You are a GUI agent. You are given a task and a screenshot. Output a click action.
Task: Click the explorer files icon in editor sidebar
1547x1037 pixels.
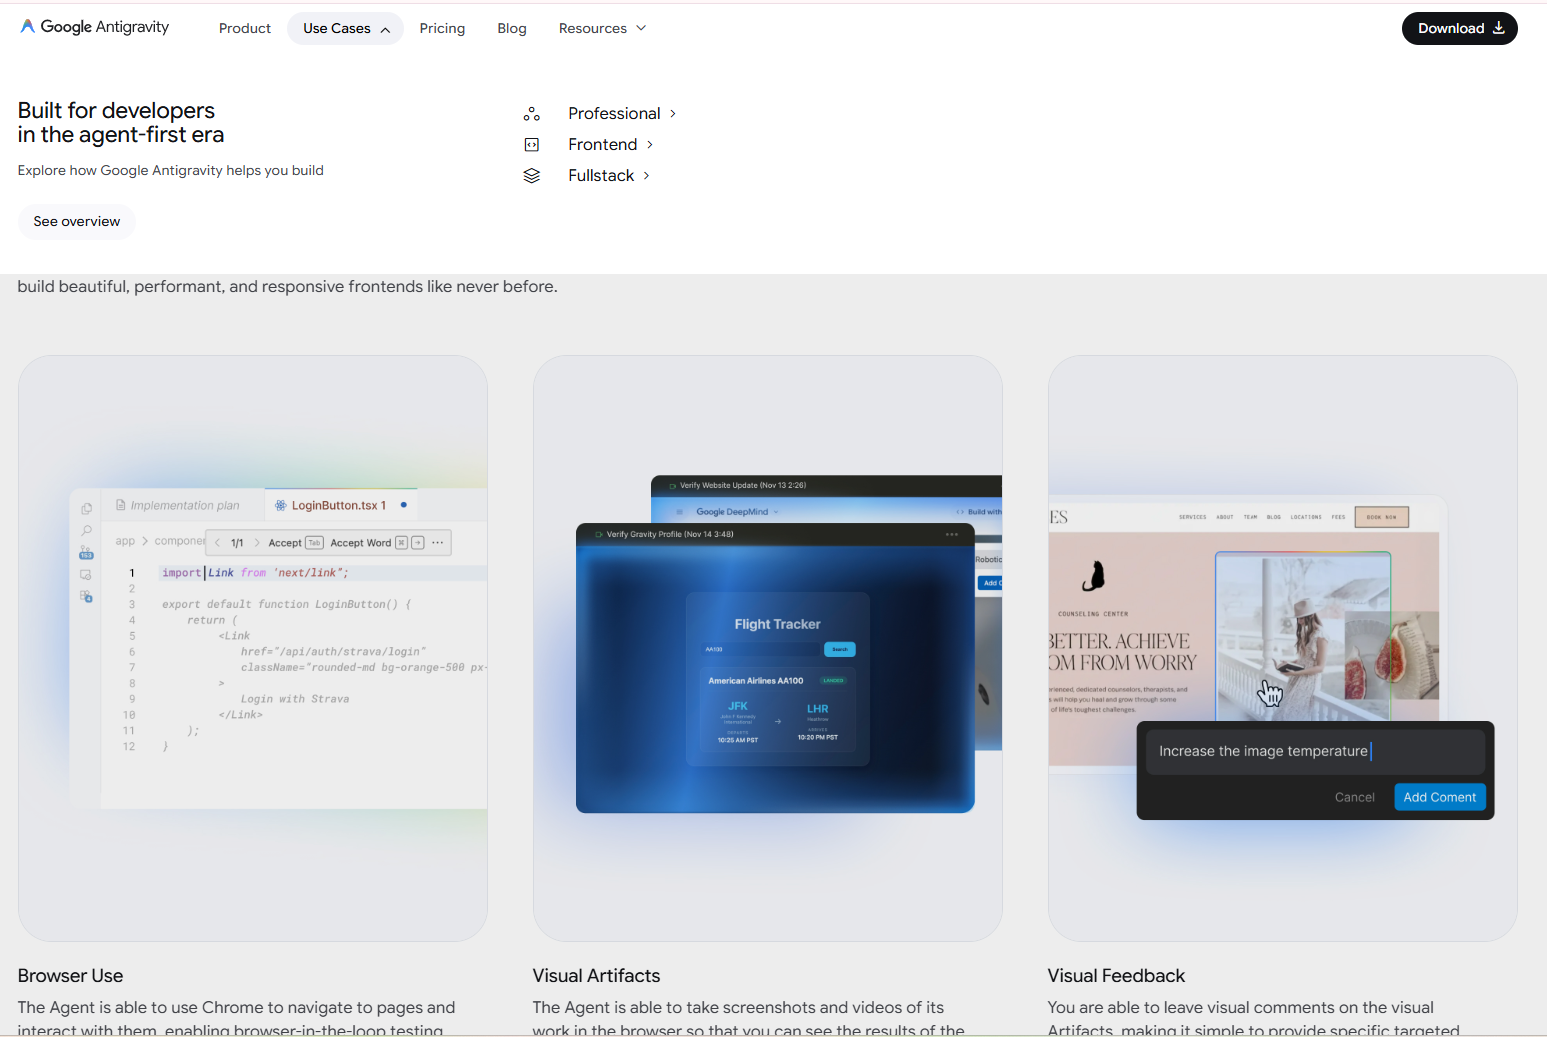[x=87, y=509]
